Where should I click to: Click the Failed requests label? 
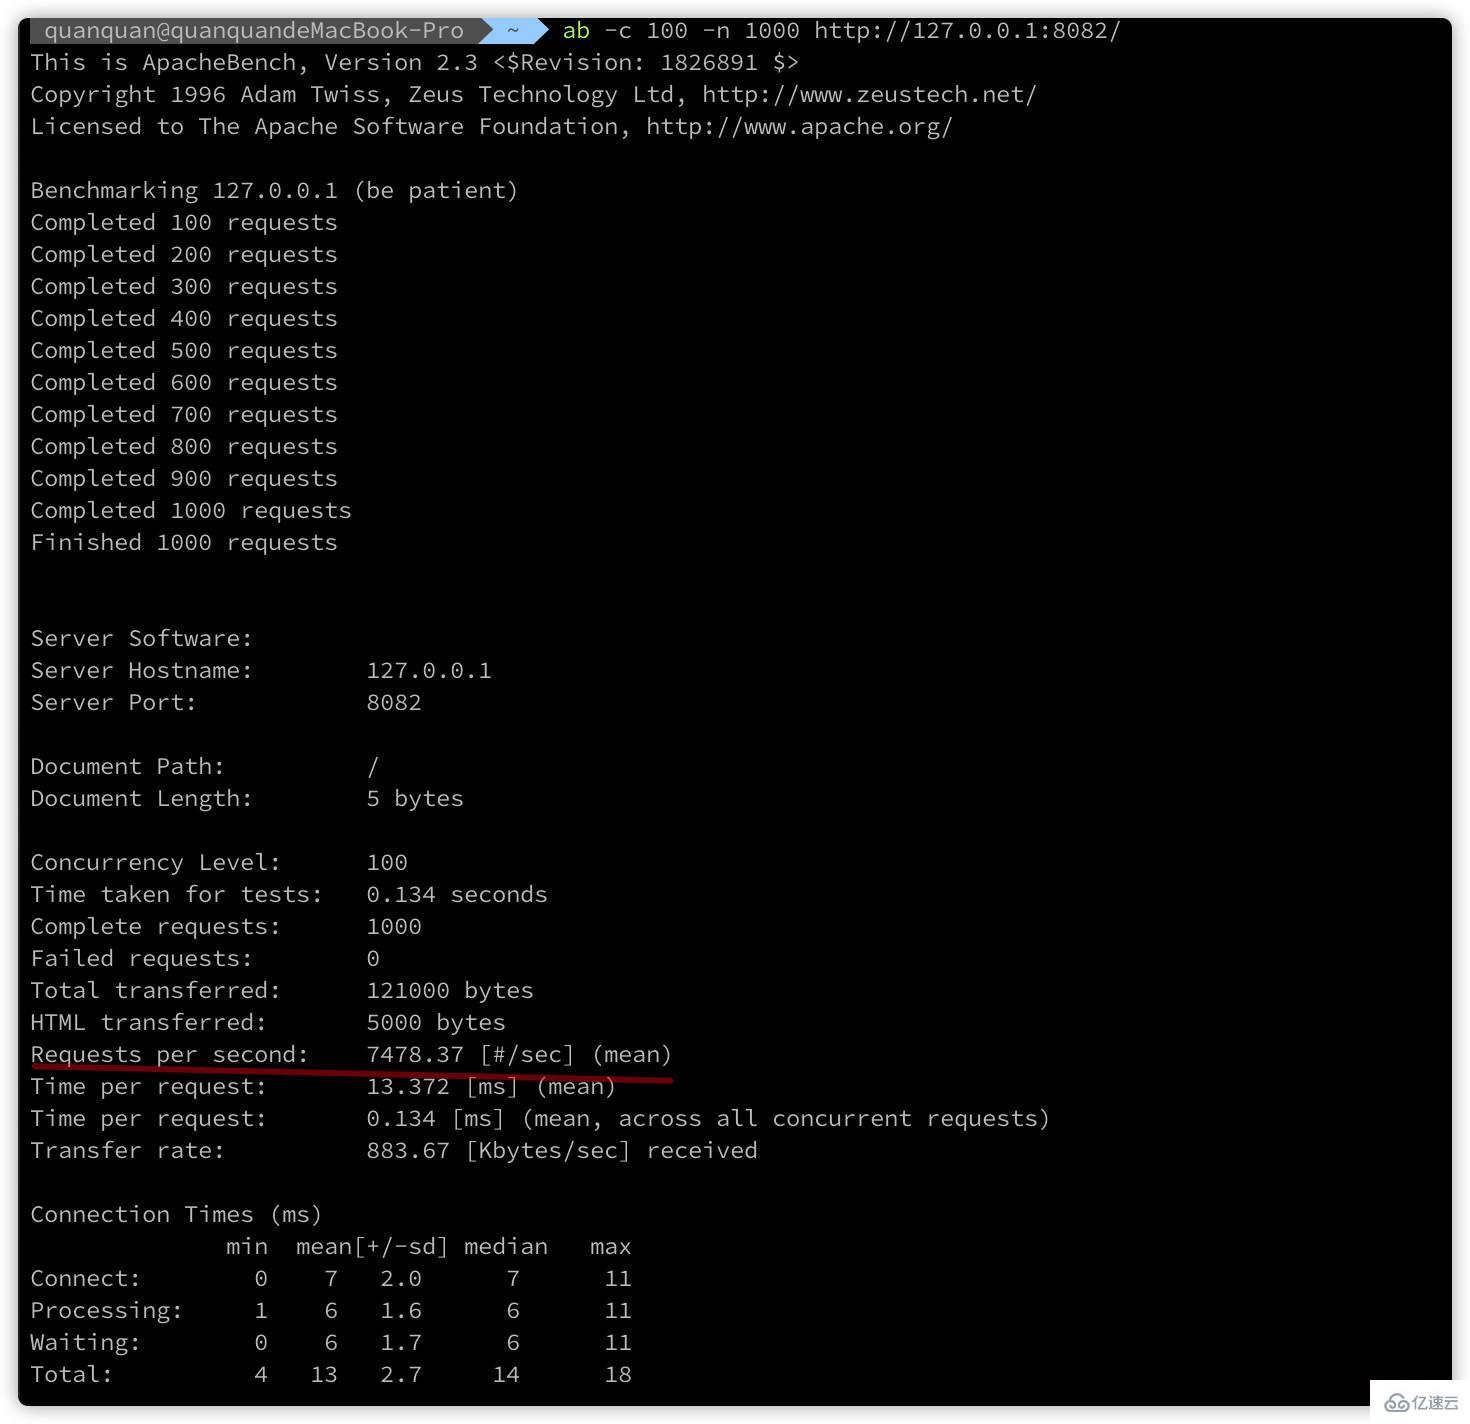141,958
